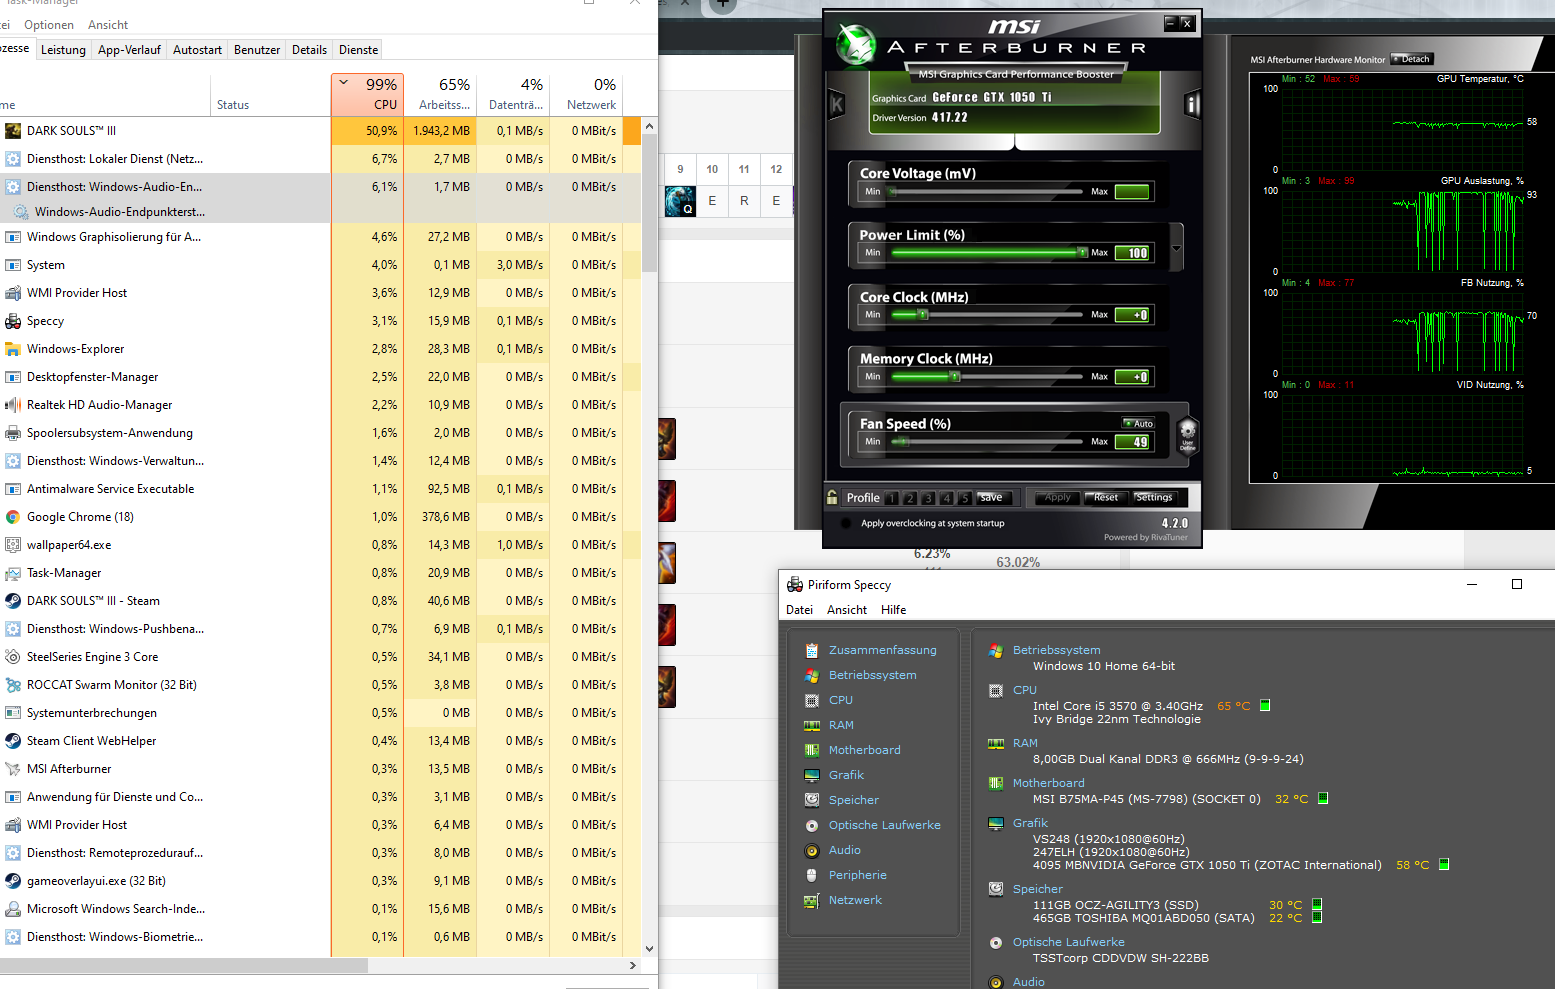
Task: Switch to the Leistung tab
Action: [x=63, y=50]
